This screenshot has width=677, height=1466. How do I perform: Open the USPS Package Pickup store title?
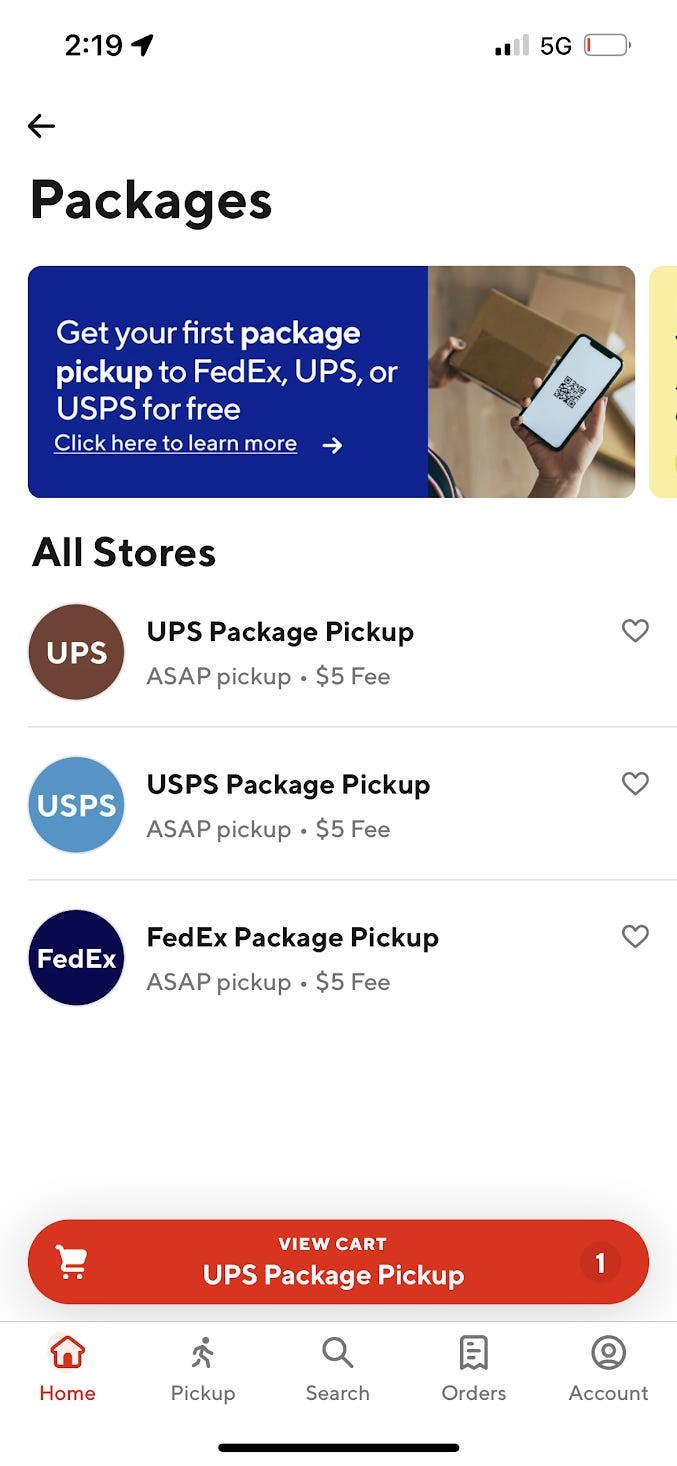coord(288,785)
